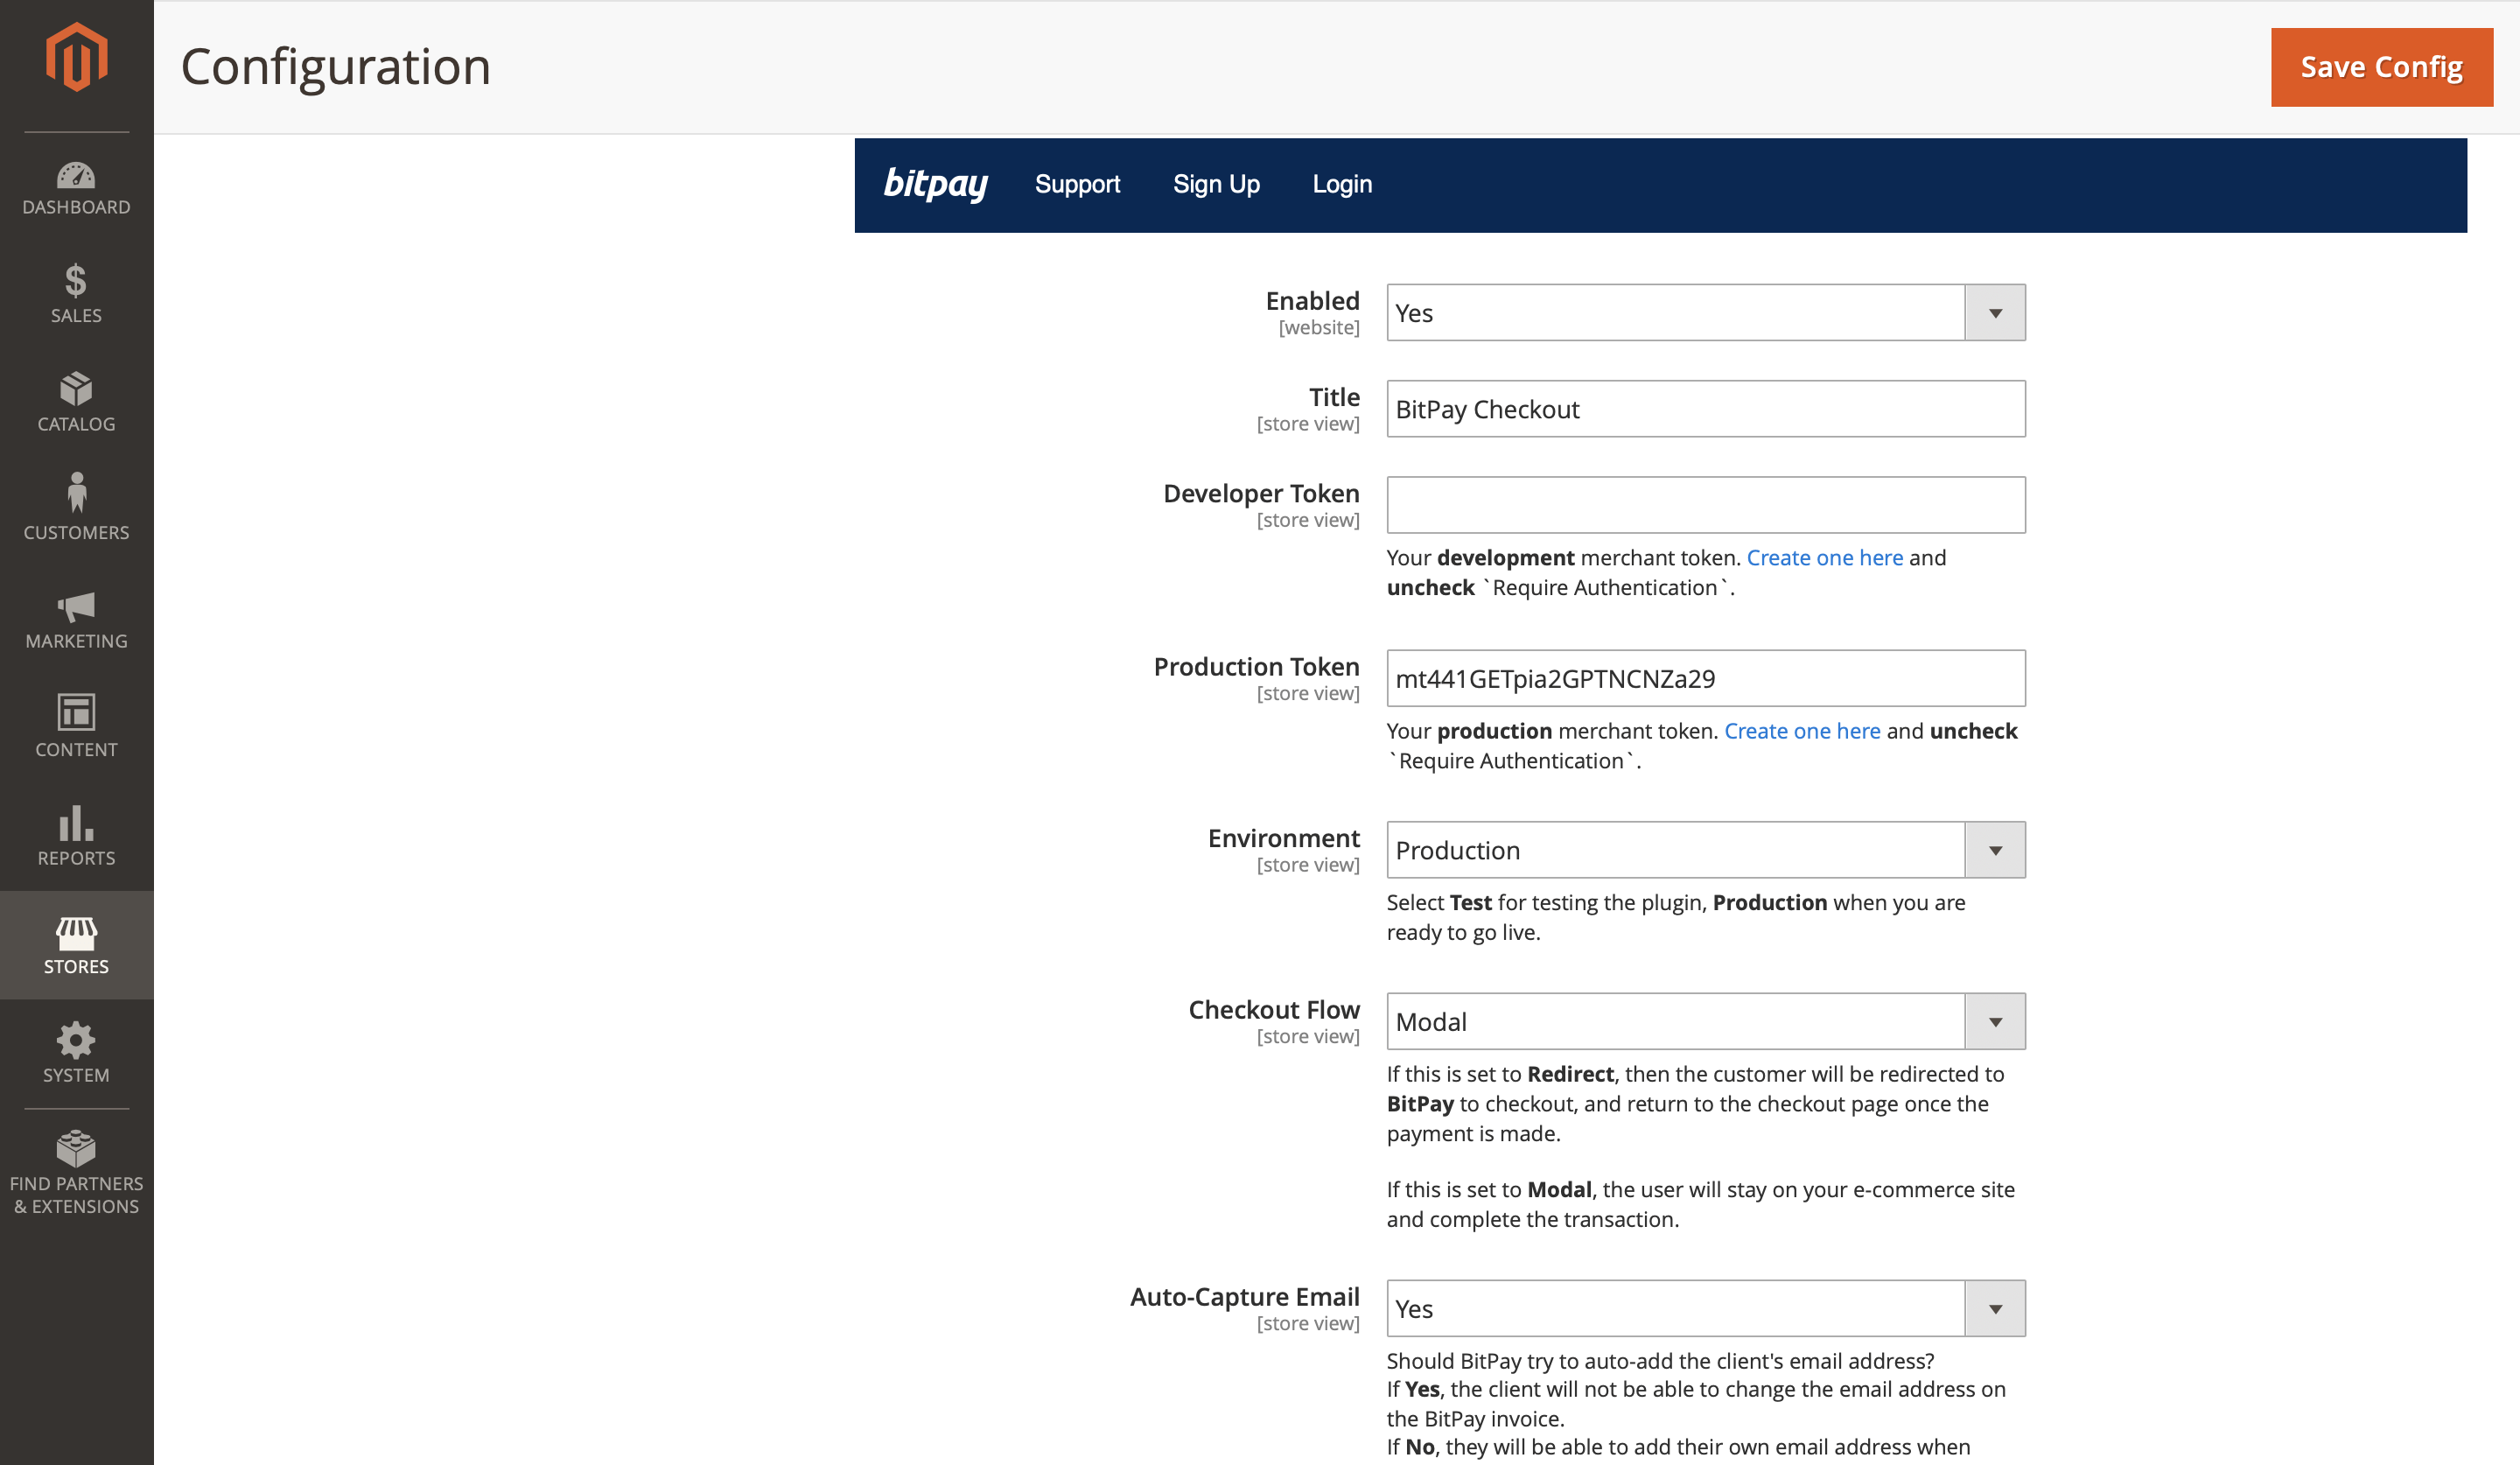Click the Save Config button
This screenshot has height=1465, width=2520.
[x=2381, y=67]
